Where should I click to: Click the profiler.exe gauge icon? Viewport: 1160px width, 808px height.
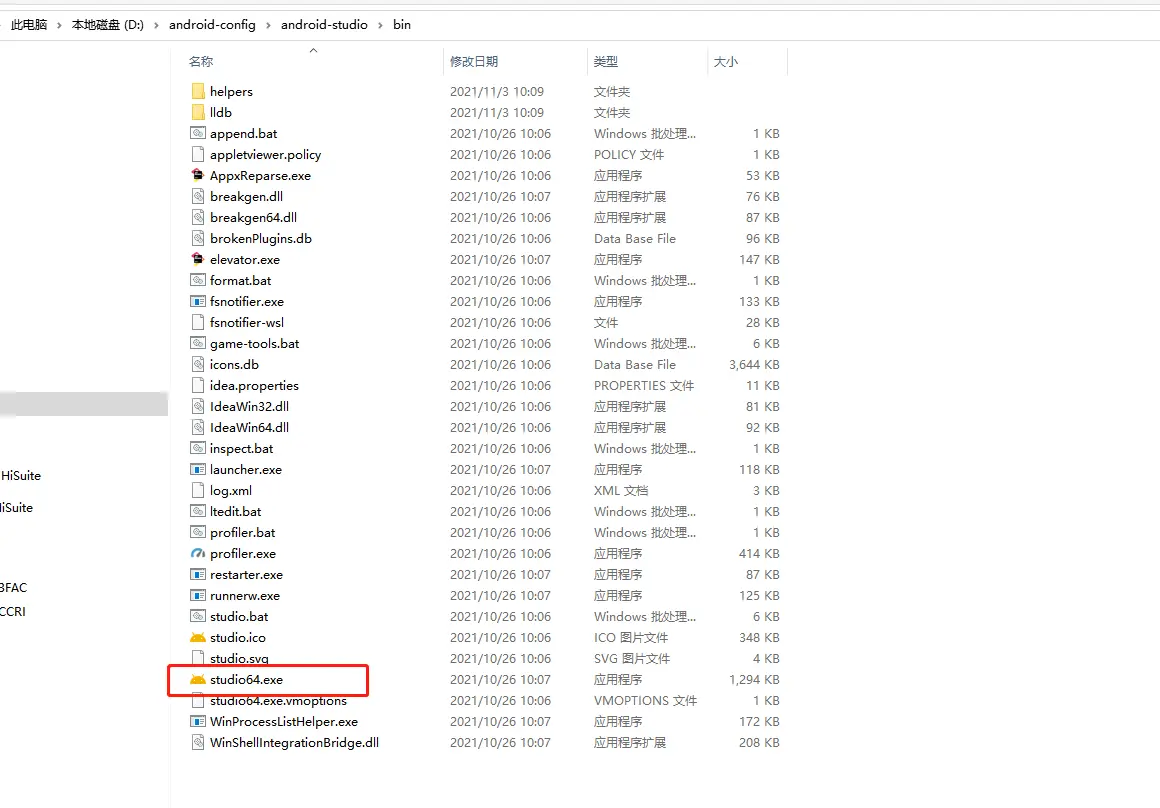click(197, 554)
